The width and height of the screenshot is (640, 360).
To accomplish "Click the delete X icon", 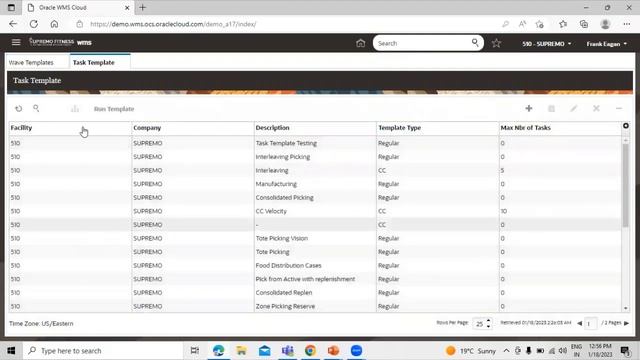I will 596,109.
